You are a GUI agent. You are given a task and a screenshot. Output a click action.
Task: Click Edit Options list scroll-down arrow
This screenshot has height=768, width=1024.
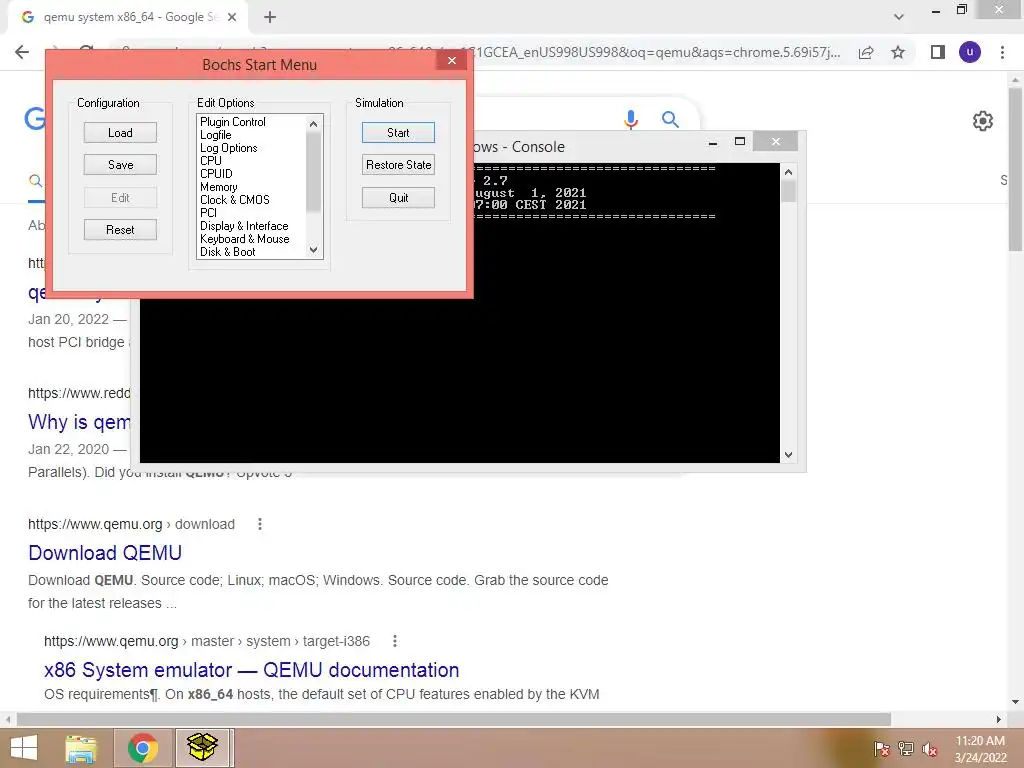[x=313, y=250]
